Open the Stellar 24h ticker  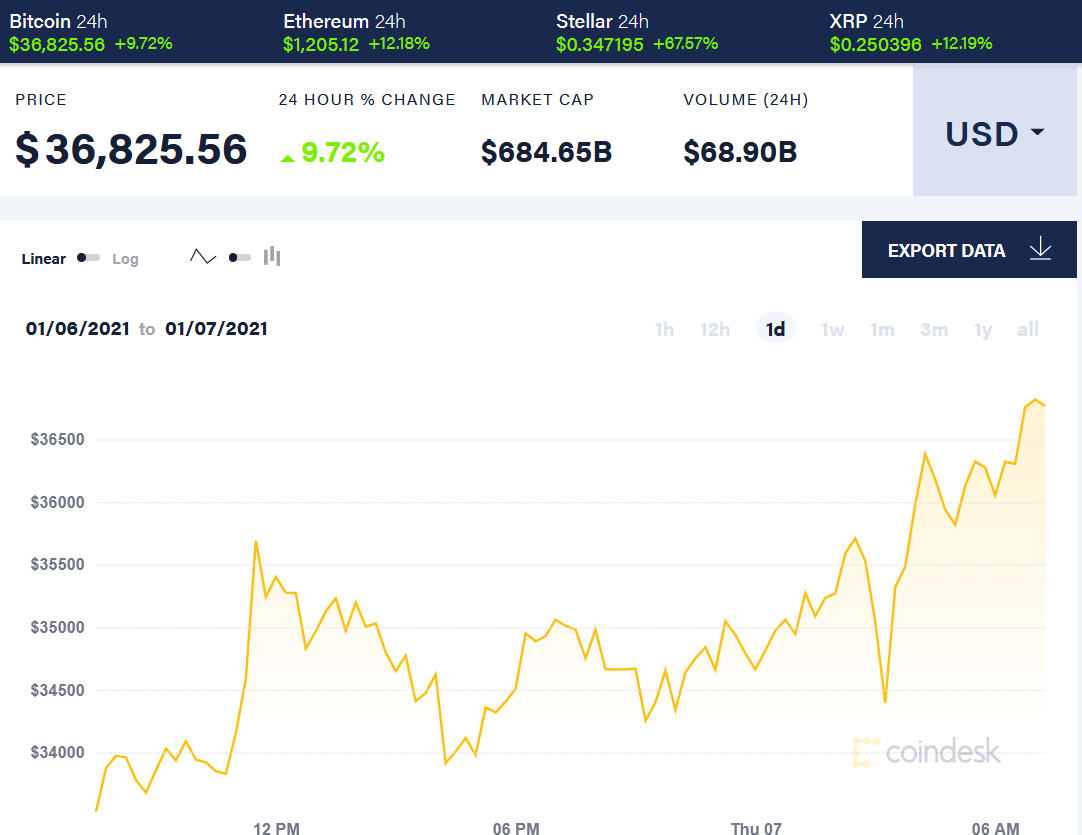coord(637,32)
